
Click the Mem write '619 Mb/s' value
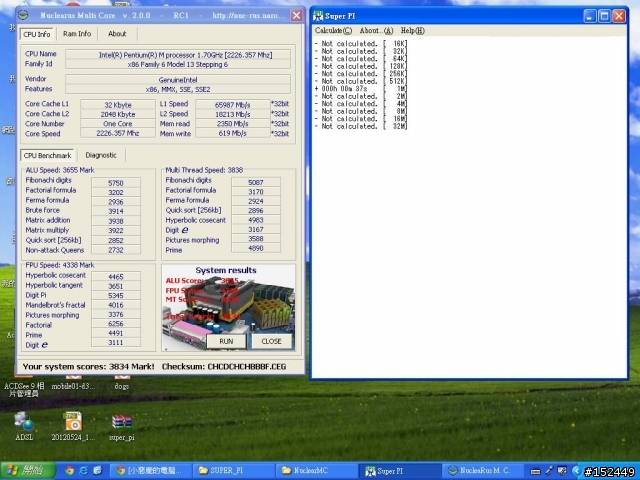click(x=233, y=133)
